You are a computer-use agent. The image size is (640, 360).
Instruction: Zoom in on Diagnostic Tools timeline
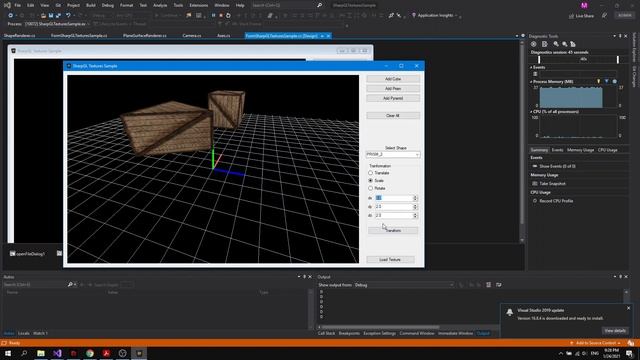point(556,44)
